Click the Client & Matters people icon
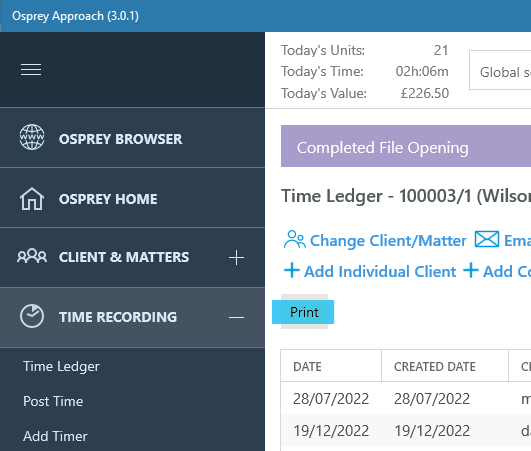531x451 pixels. [x=32, y=256]
